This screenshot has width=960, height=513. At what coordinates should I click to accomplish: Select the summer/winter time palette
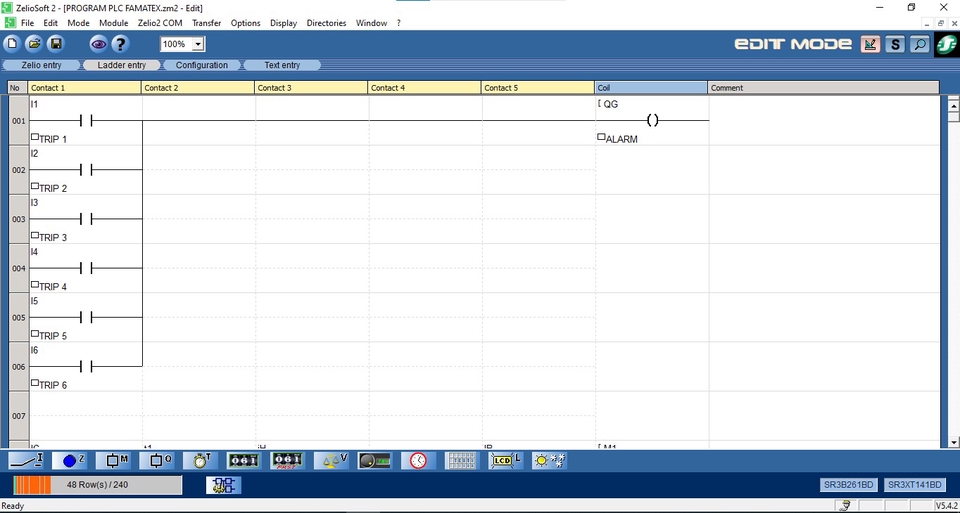pyautogui.click(x=549, y=460)
